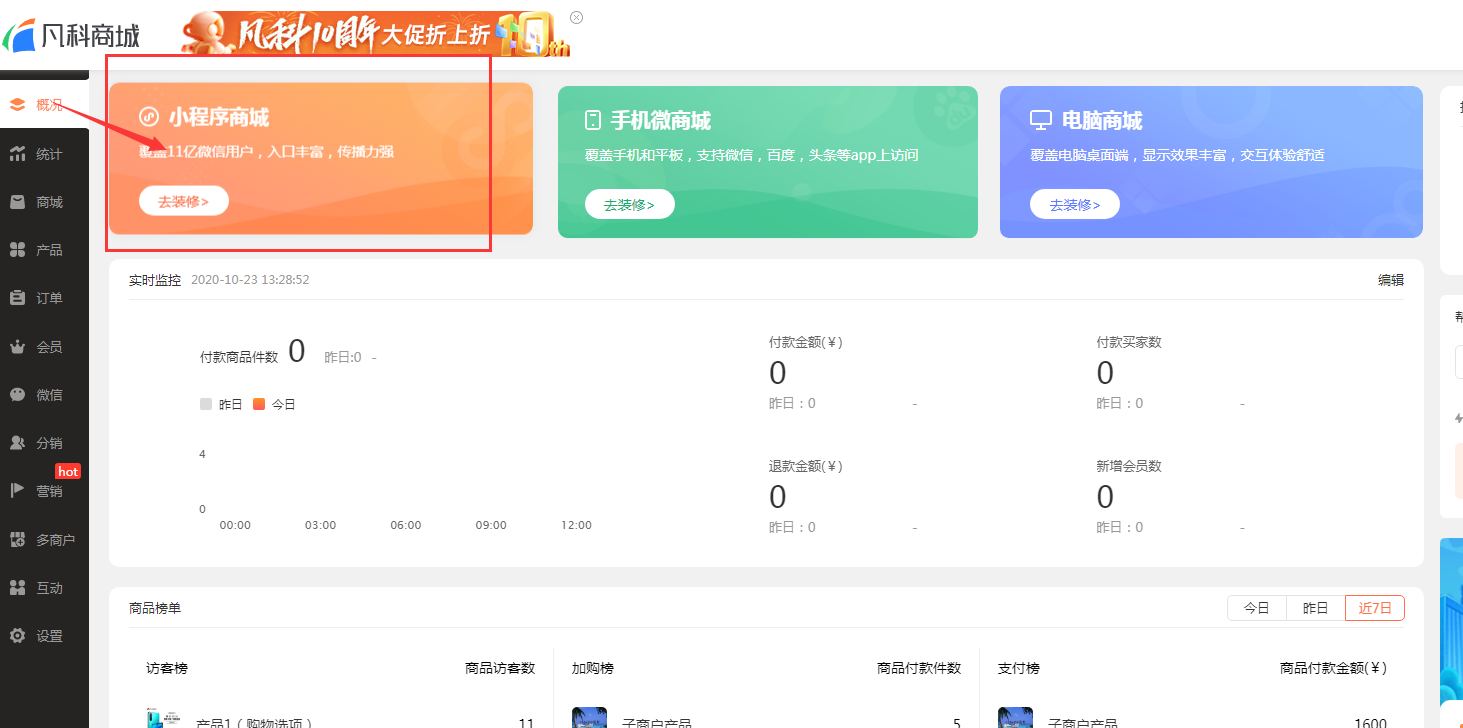
Task: Click the 设置 gear icon
Action: 17,636
